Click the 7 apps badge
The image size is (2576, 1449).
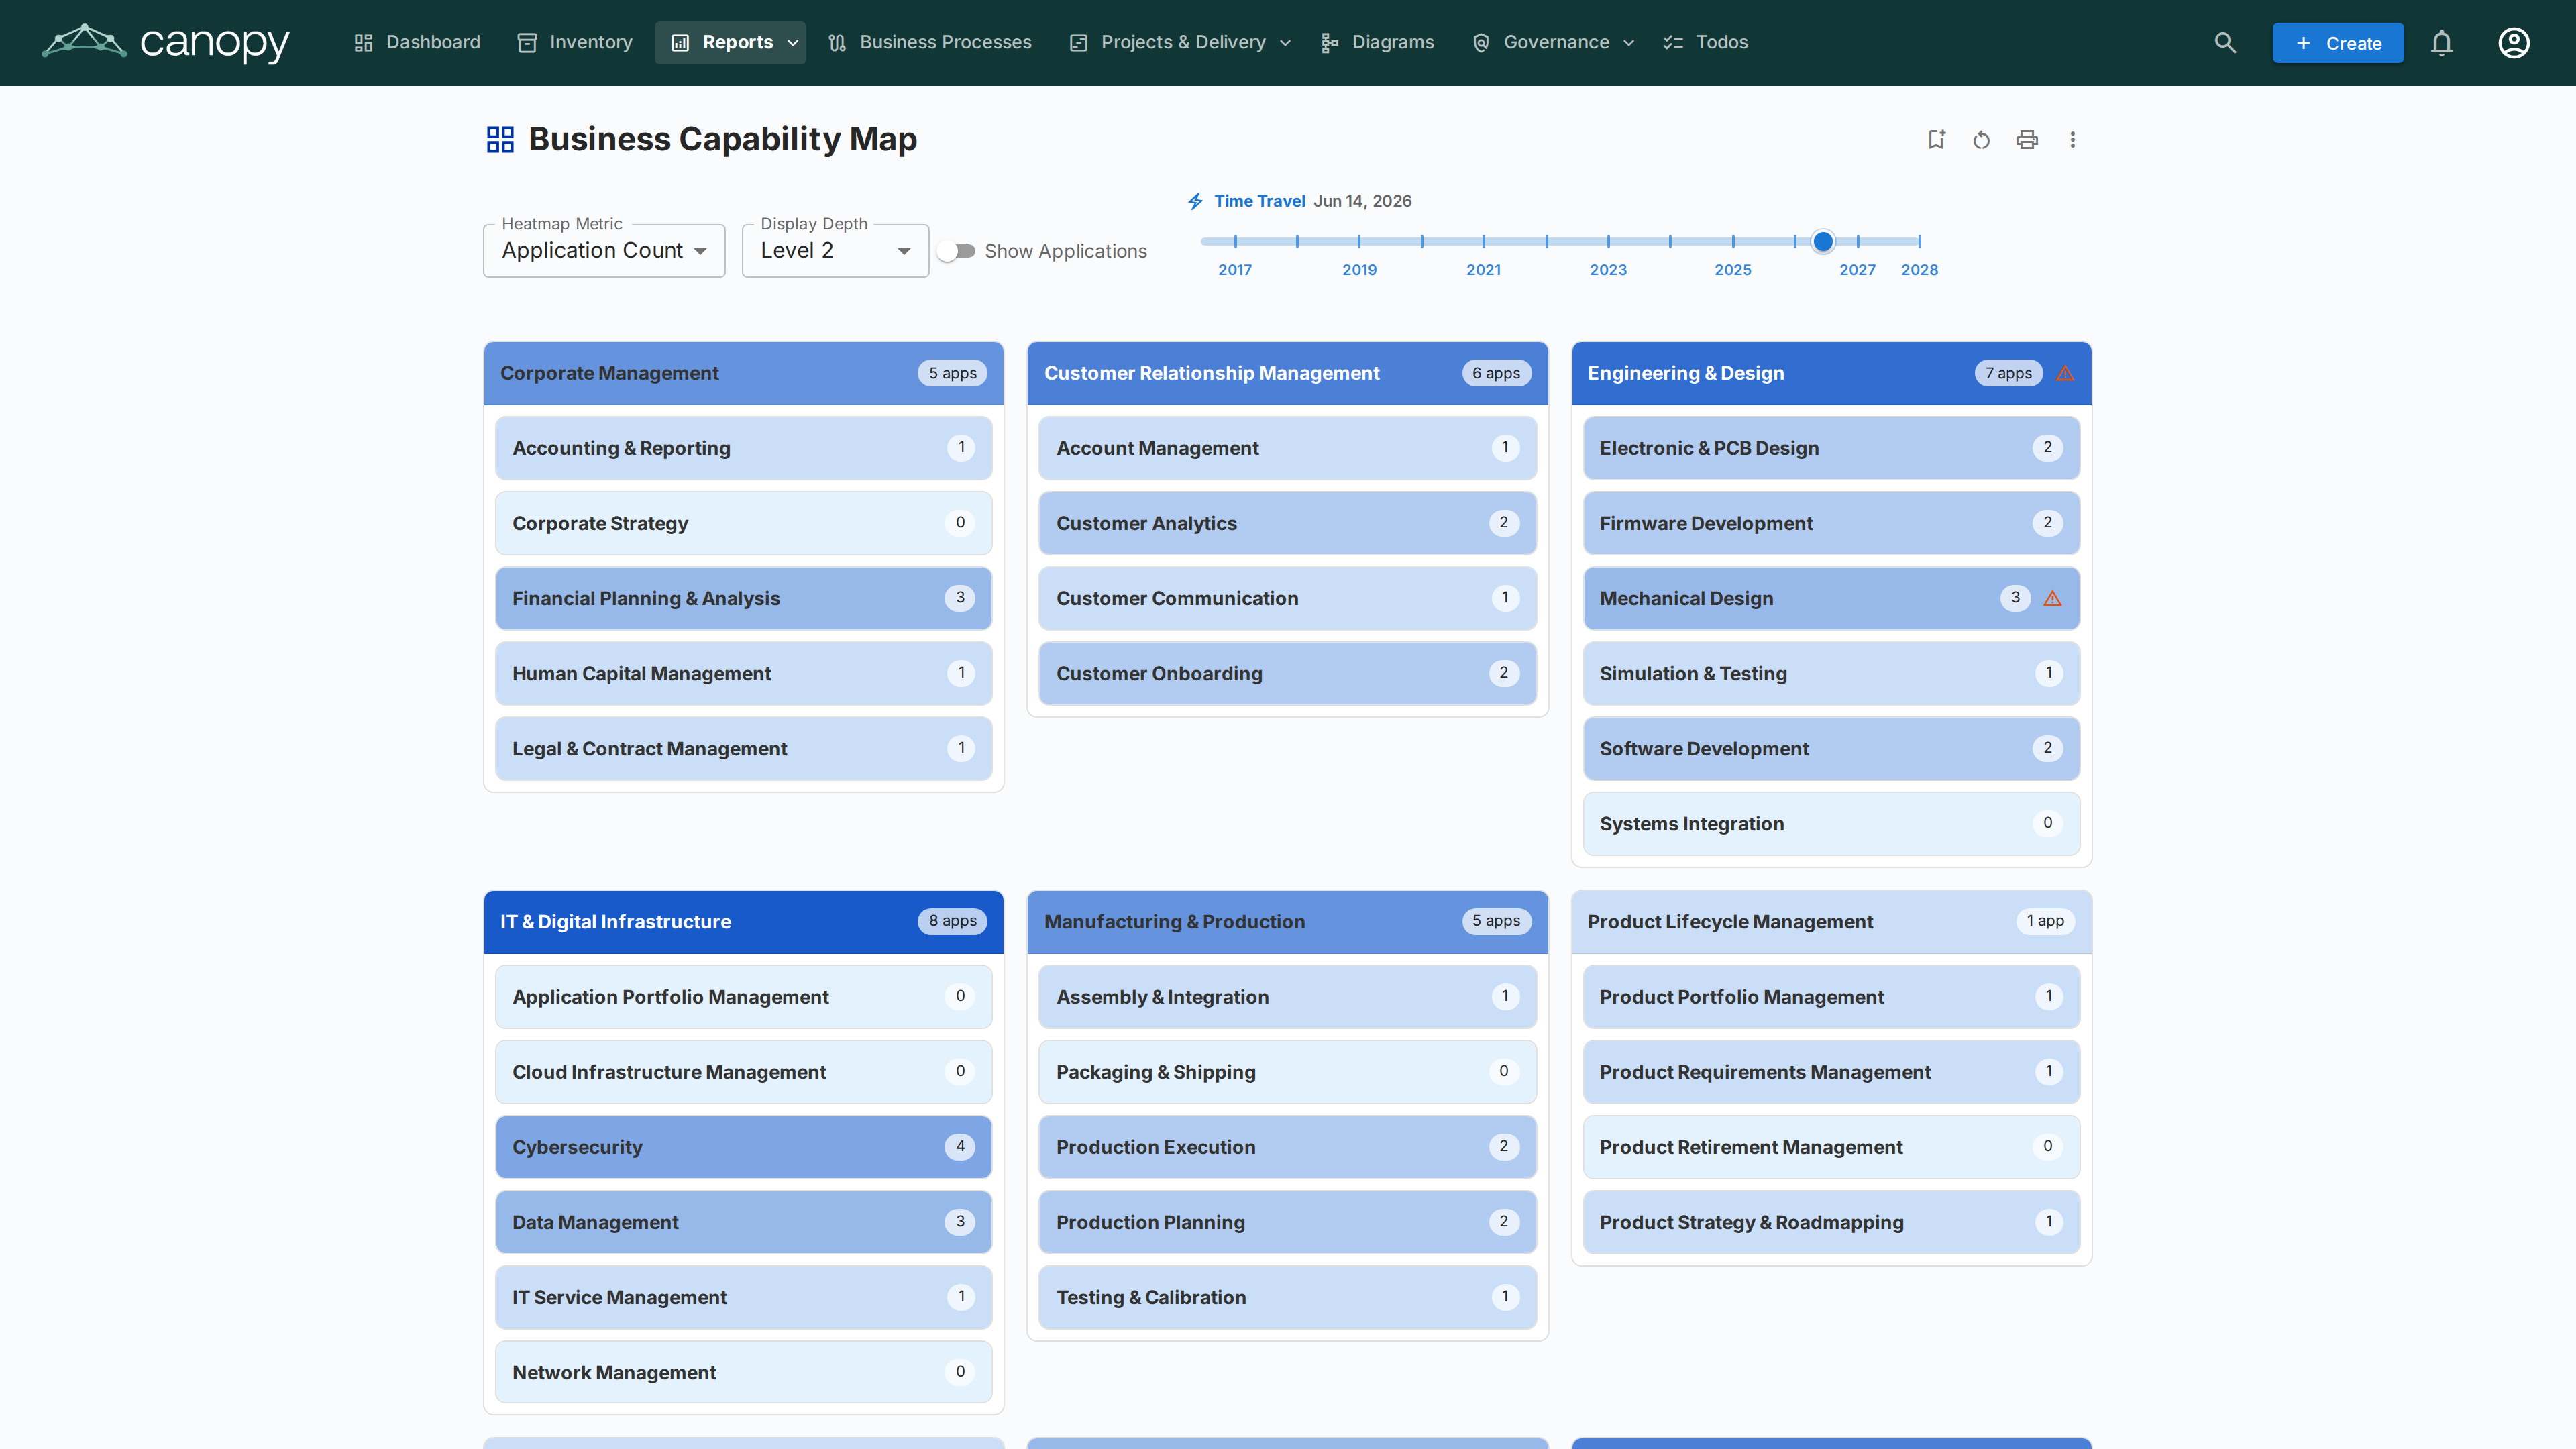(x=2008, y=373)
